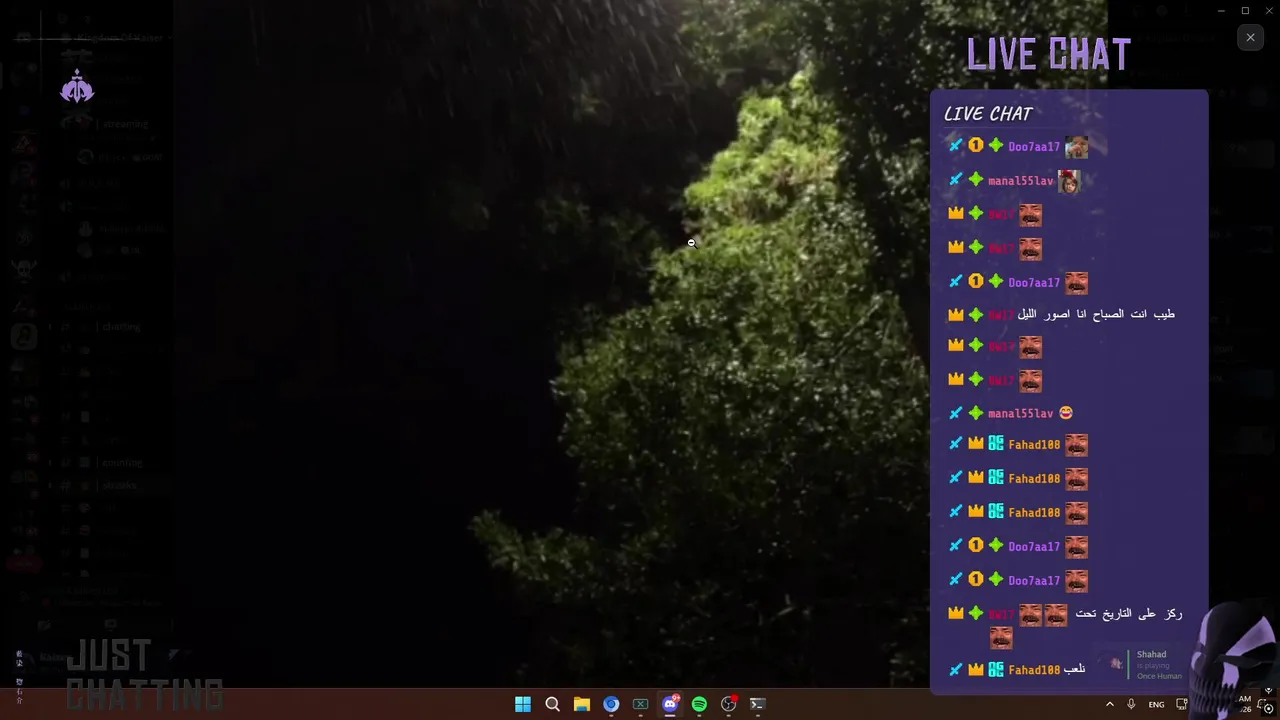Click the purple lotus stream logo
This screenshot has width=1280, height=720.
click(77, 87)
